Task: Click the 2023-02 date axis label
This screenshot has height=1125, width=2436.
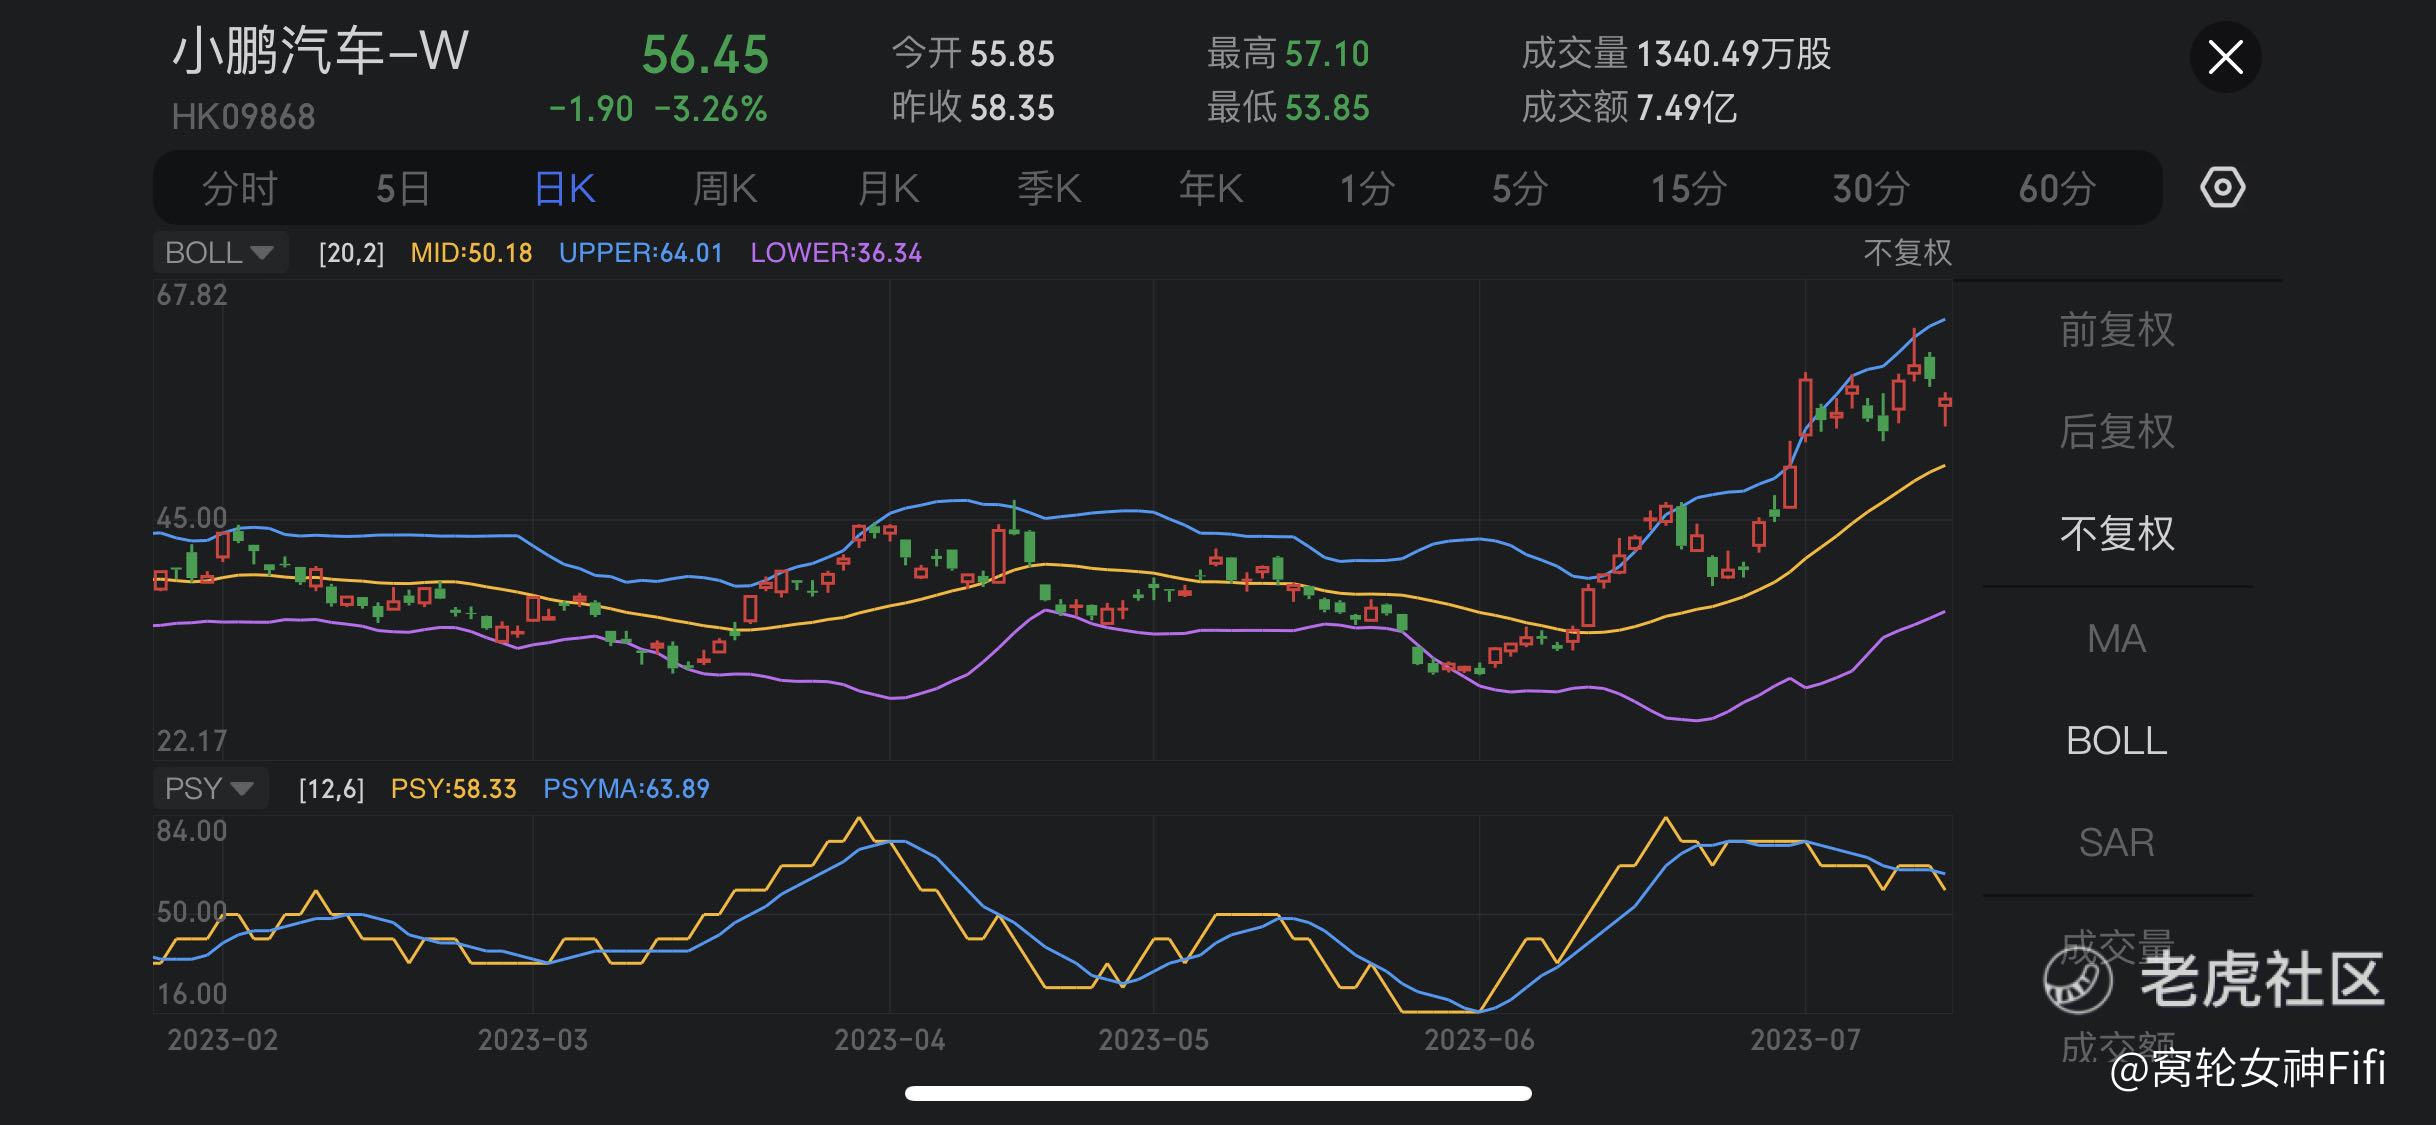Action: (223, 1040)
